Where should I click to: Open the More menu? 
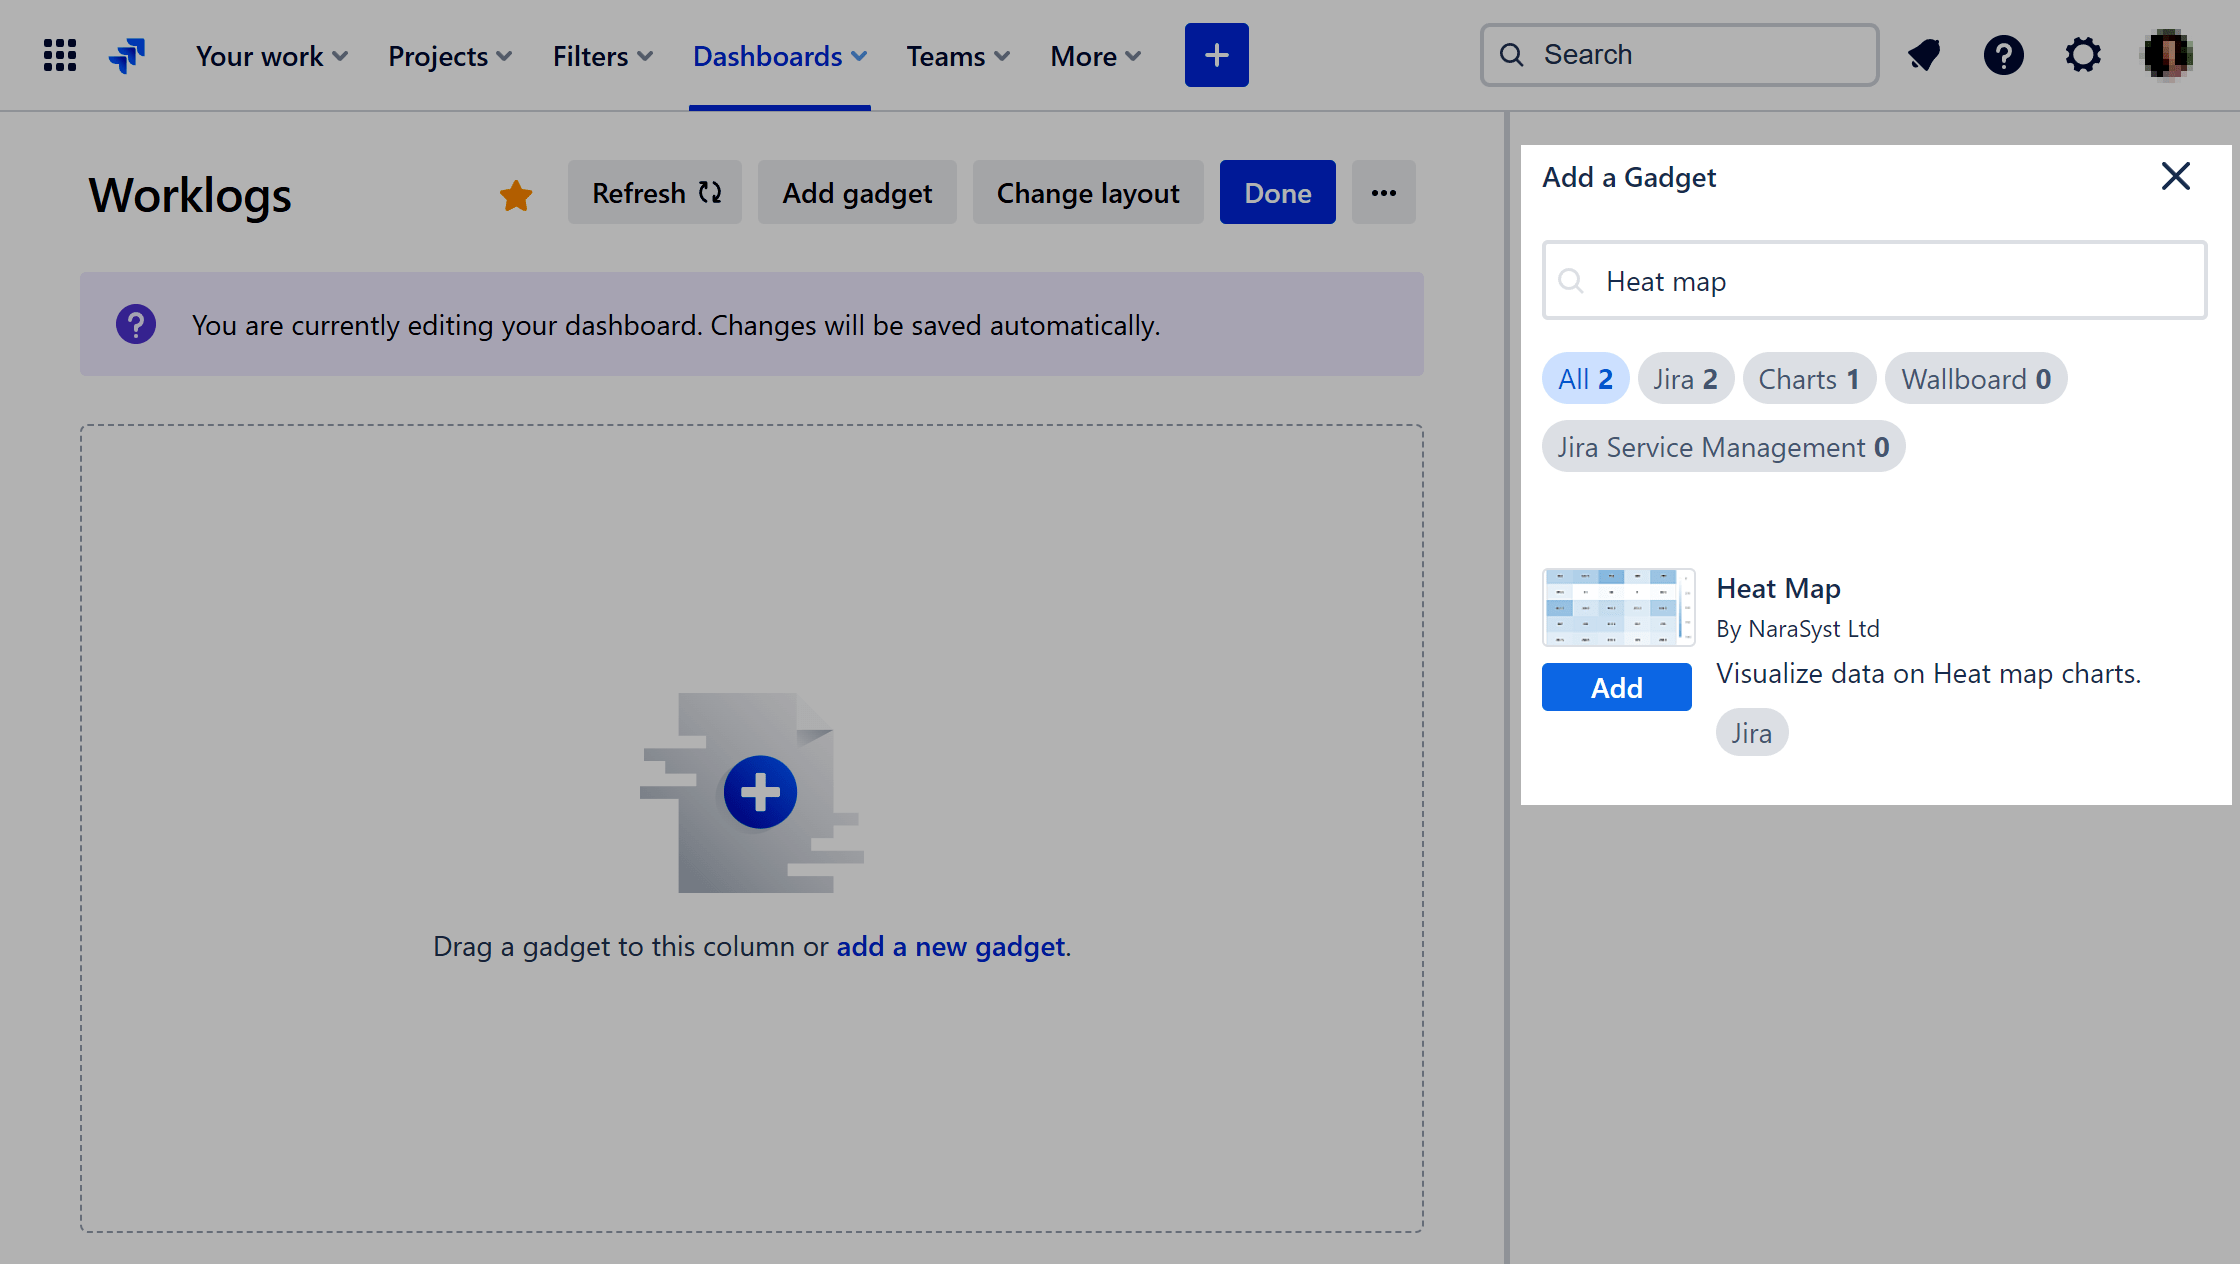point(1094,56)
